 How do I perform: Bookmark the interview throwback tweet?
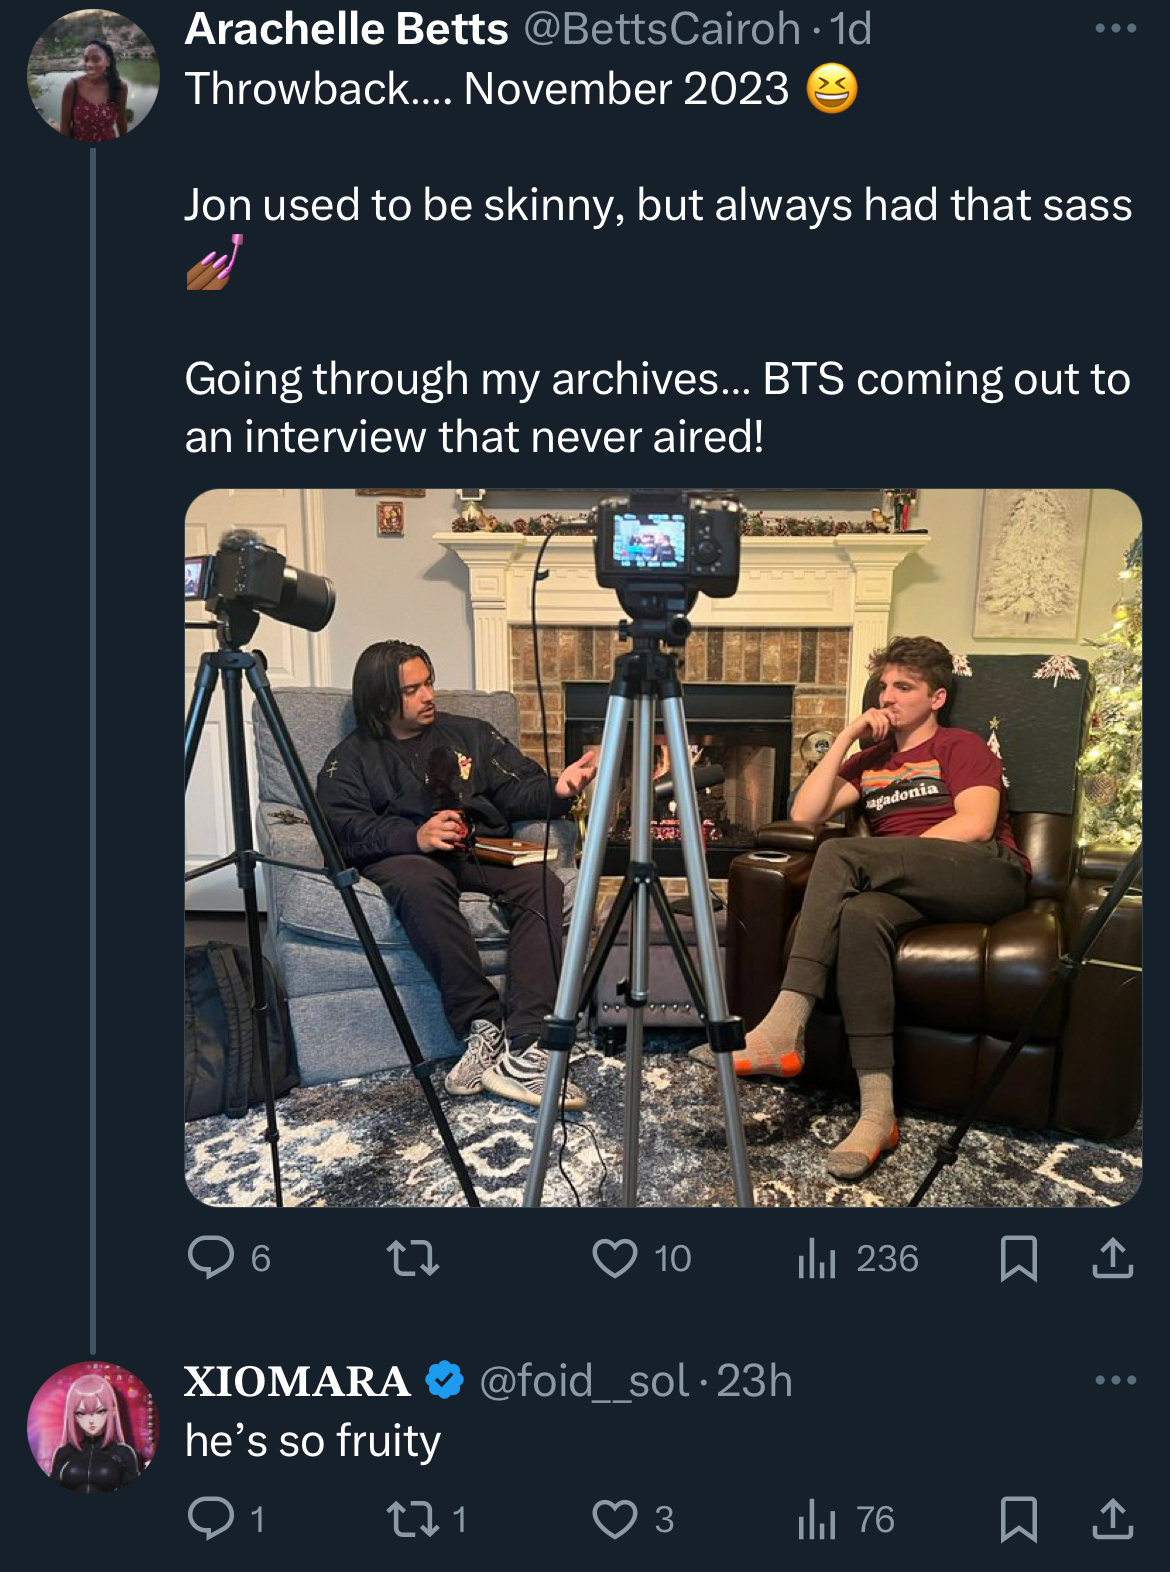pos(1018,1258)
